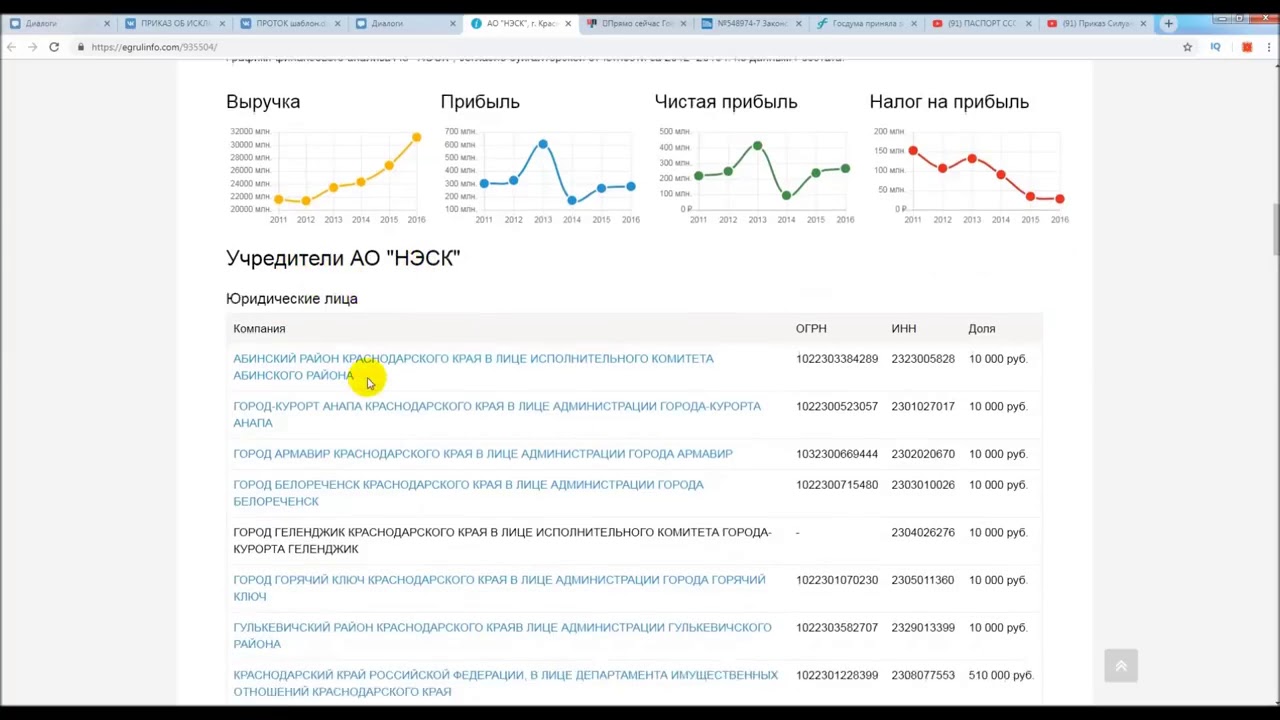Select the Выручка chart heading
The image size is (1280, 720).
click(263, 102)
